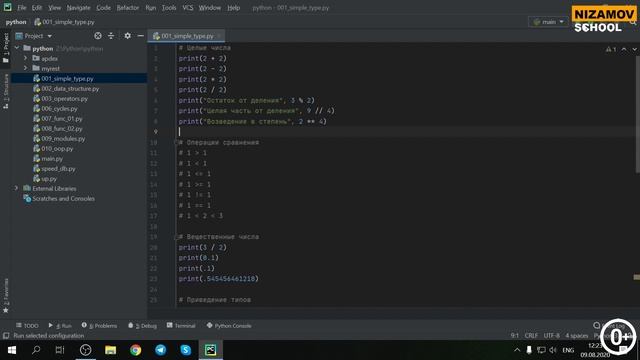The image size is (640, 360).
Task: Open Windows taskbar search
Action: pos(36,350)
